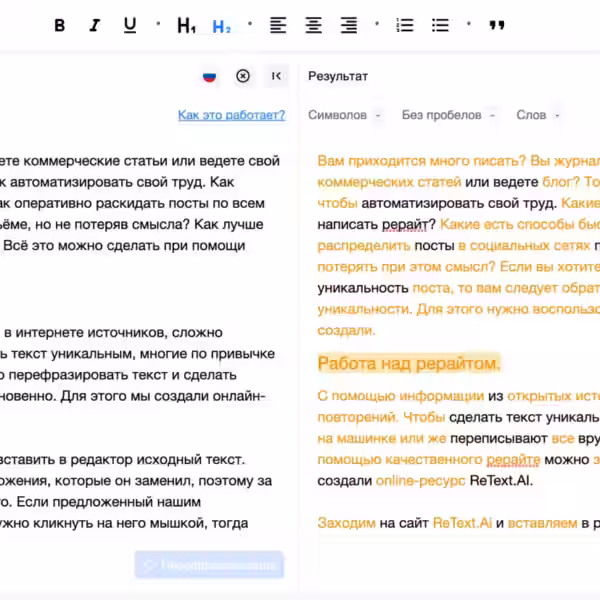The image size is (600, 600).
Task: Center align the text
Action: click(x=313, y=26)
